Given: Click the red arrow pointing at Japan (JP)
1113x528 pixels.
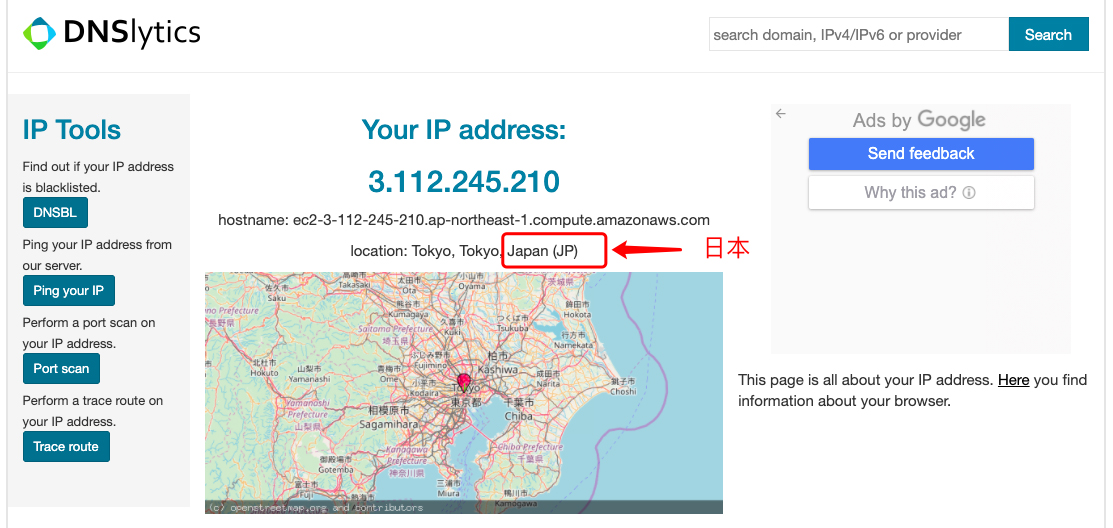Looking at the screenshot, I should coord(647,250).
